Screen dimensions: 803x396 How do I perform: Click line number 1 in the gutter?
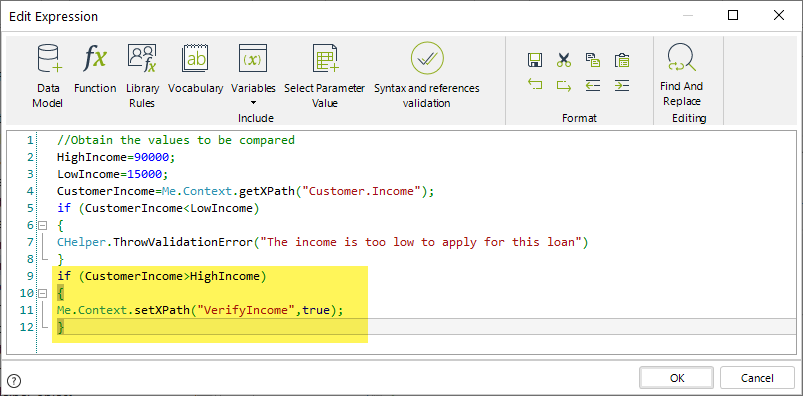[x=30, y=140]
